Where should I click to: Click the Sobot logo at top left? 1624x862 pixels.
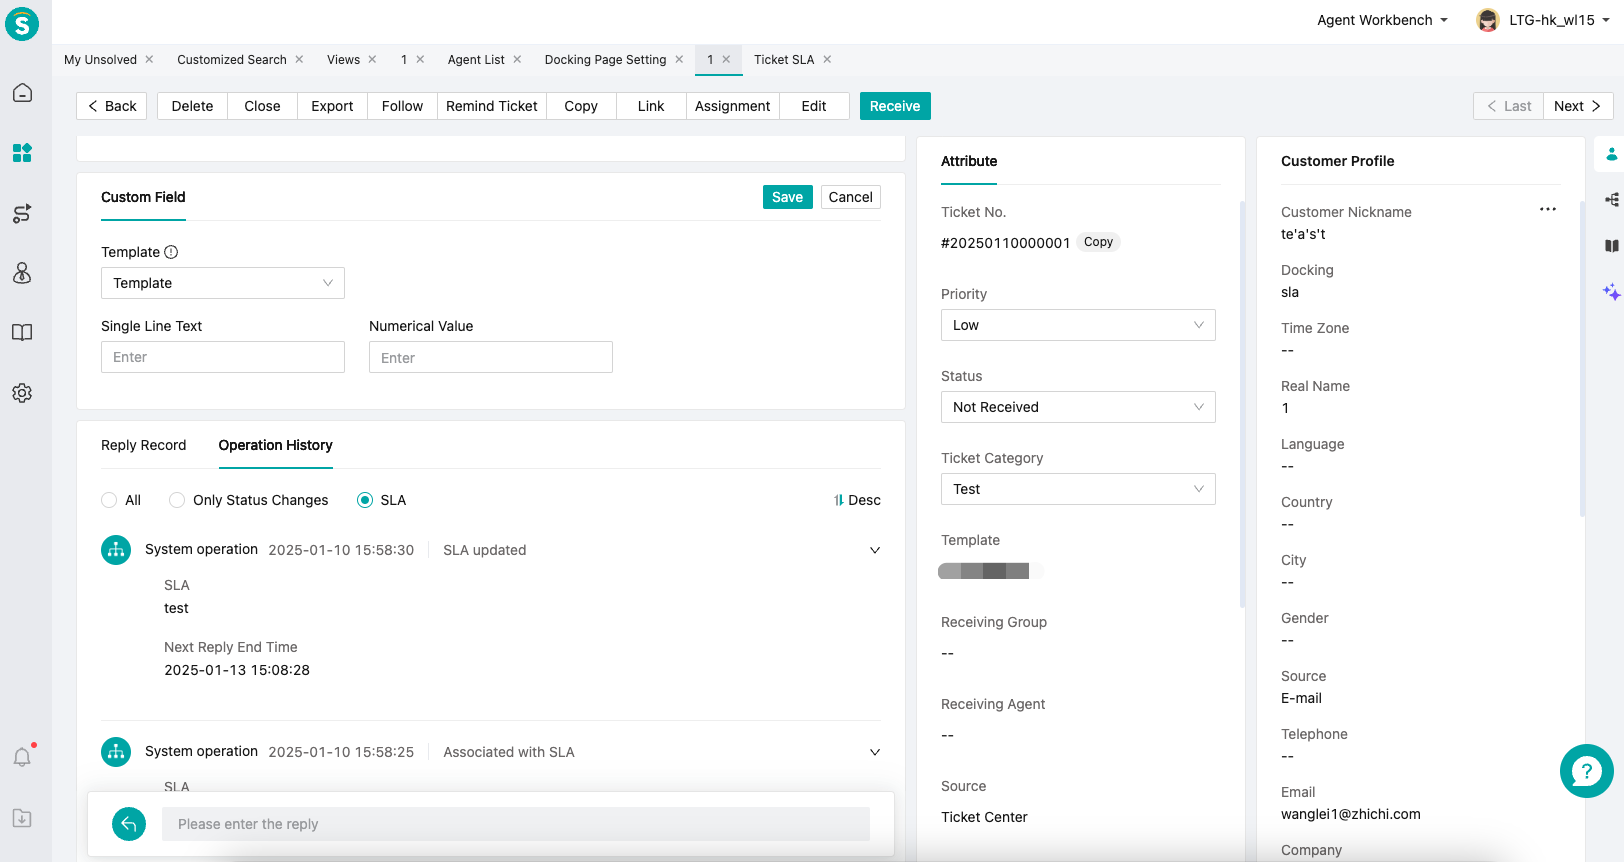pos(22,23)
